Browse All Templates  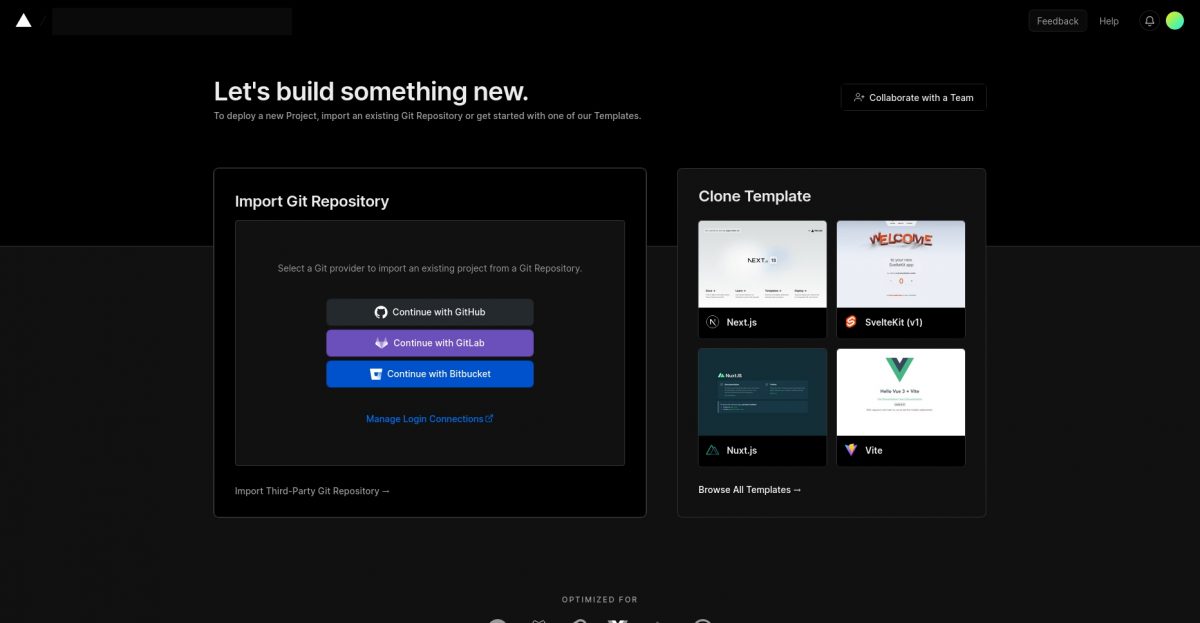coord(750,490)
